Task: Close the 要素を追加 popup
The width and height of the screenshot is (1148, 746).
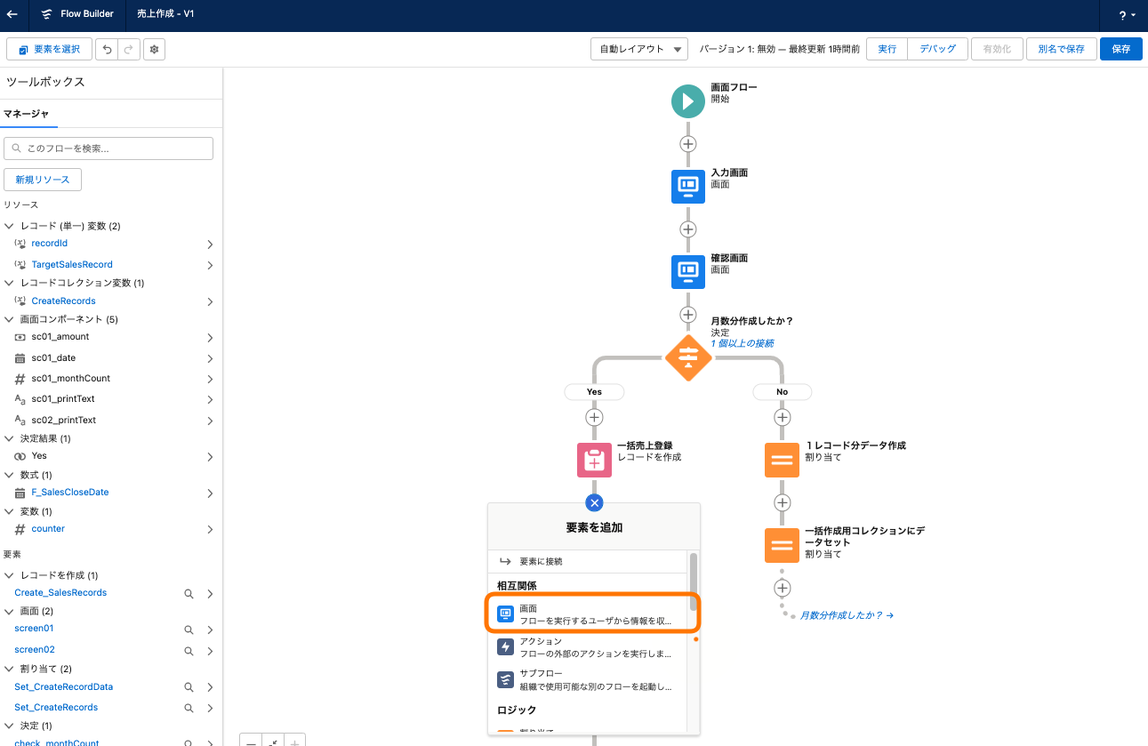Action: [x=594, y=503]
